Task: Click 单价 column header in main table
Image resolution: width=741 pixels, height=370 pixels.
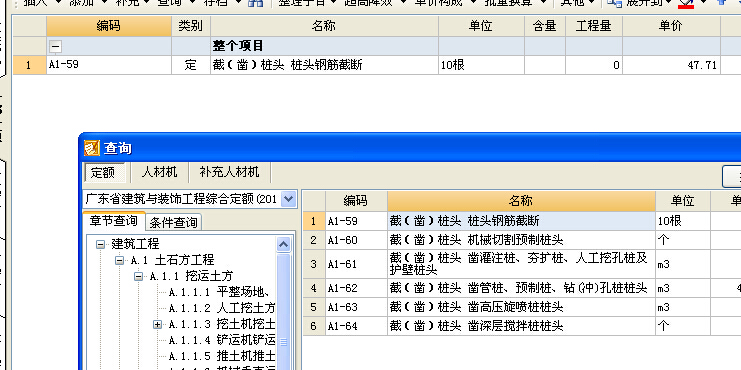Action: coord(671,26)
